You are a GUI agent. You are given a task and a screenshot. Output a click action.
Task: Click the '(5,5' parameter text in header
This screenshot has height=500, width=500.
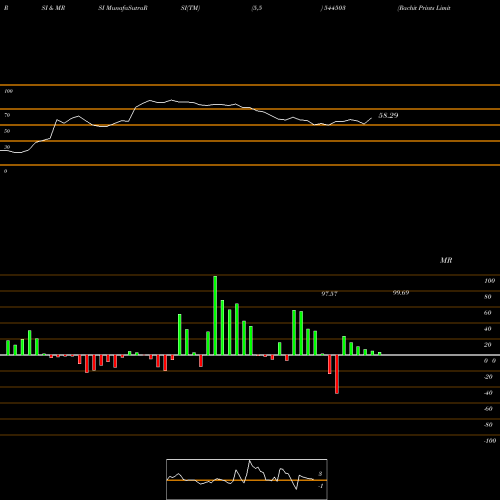pyautogui.click(x=257, y=8)
